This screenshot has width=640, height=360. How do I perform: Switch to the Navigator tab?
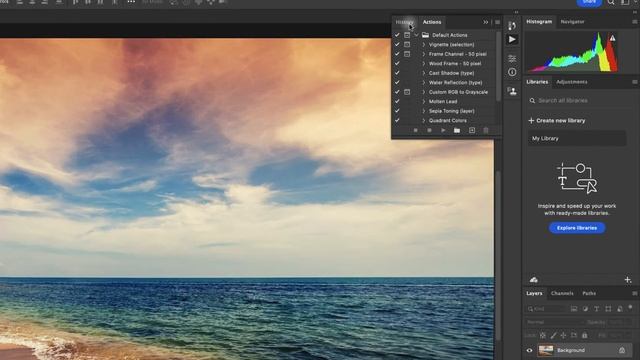click(x=572, y=22)
